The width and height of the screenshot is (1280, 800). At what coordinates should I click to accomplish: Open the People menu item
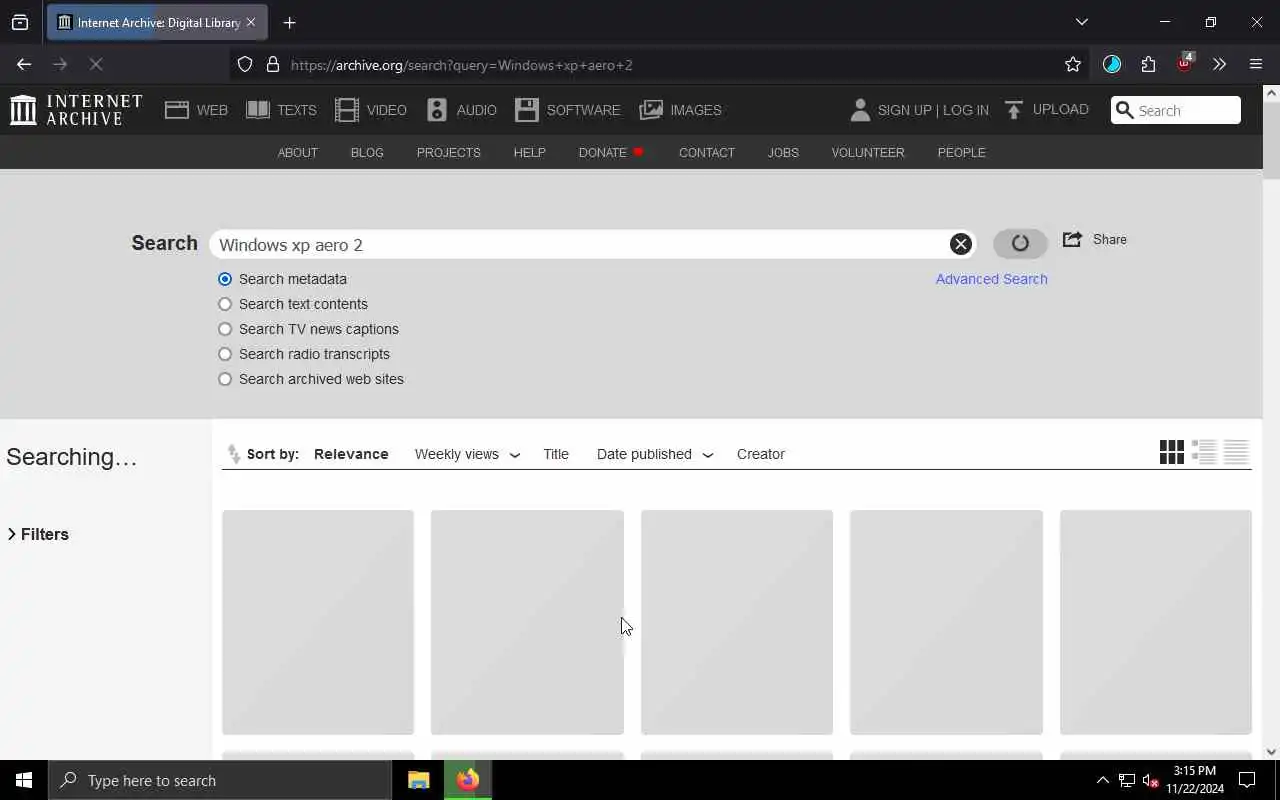tap(961, 152)
